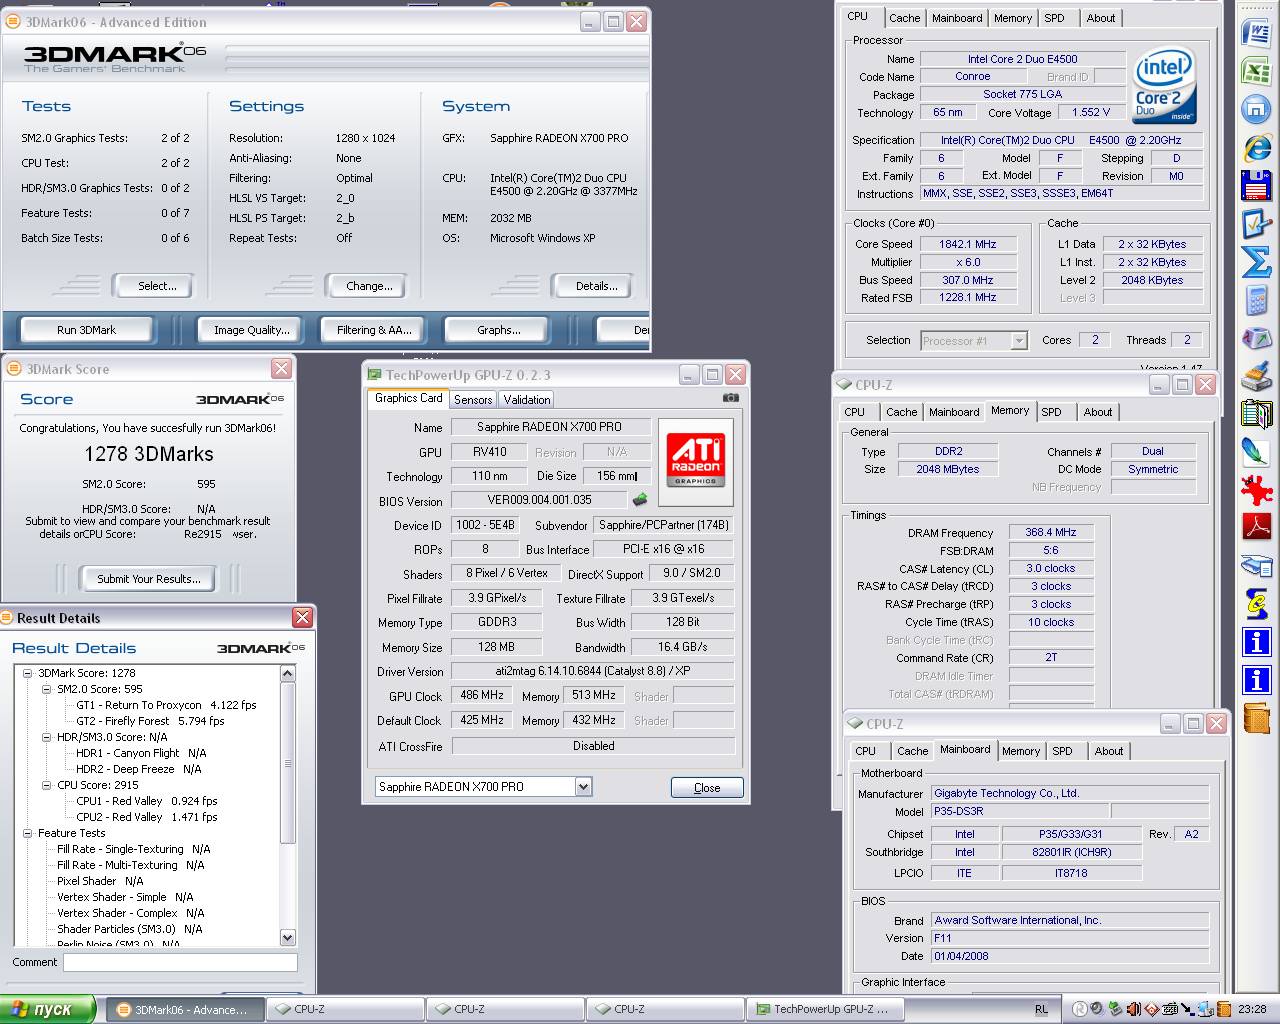Launch the blue floppy disk file manager icon

[x=1256, y=186]
